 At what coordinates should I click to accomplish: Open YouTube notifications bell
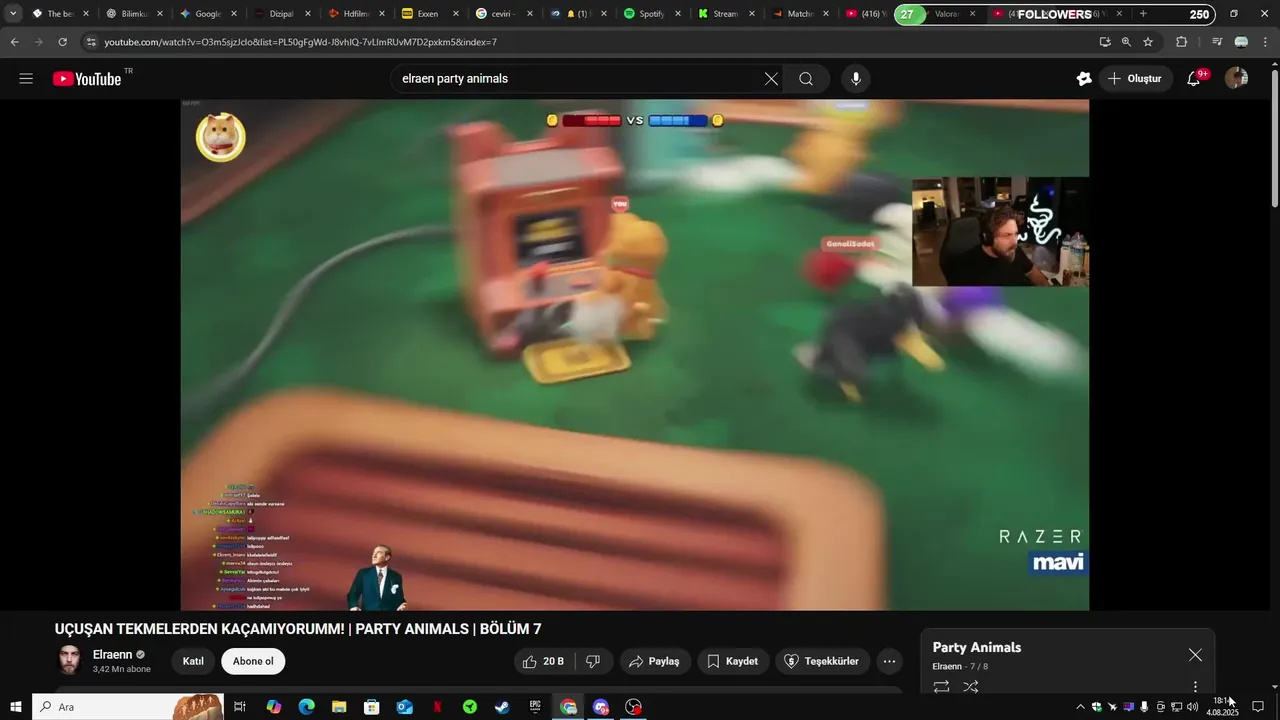1194,79
